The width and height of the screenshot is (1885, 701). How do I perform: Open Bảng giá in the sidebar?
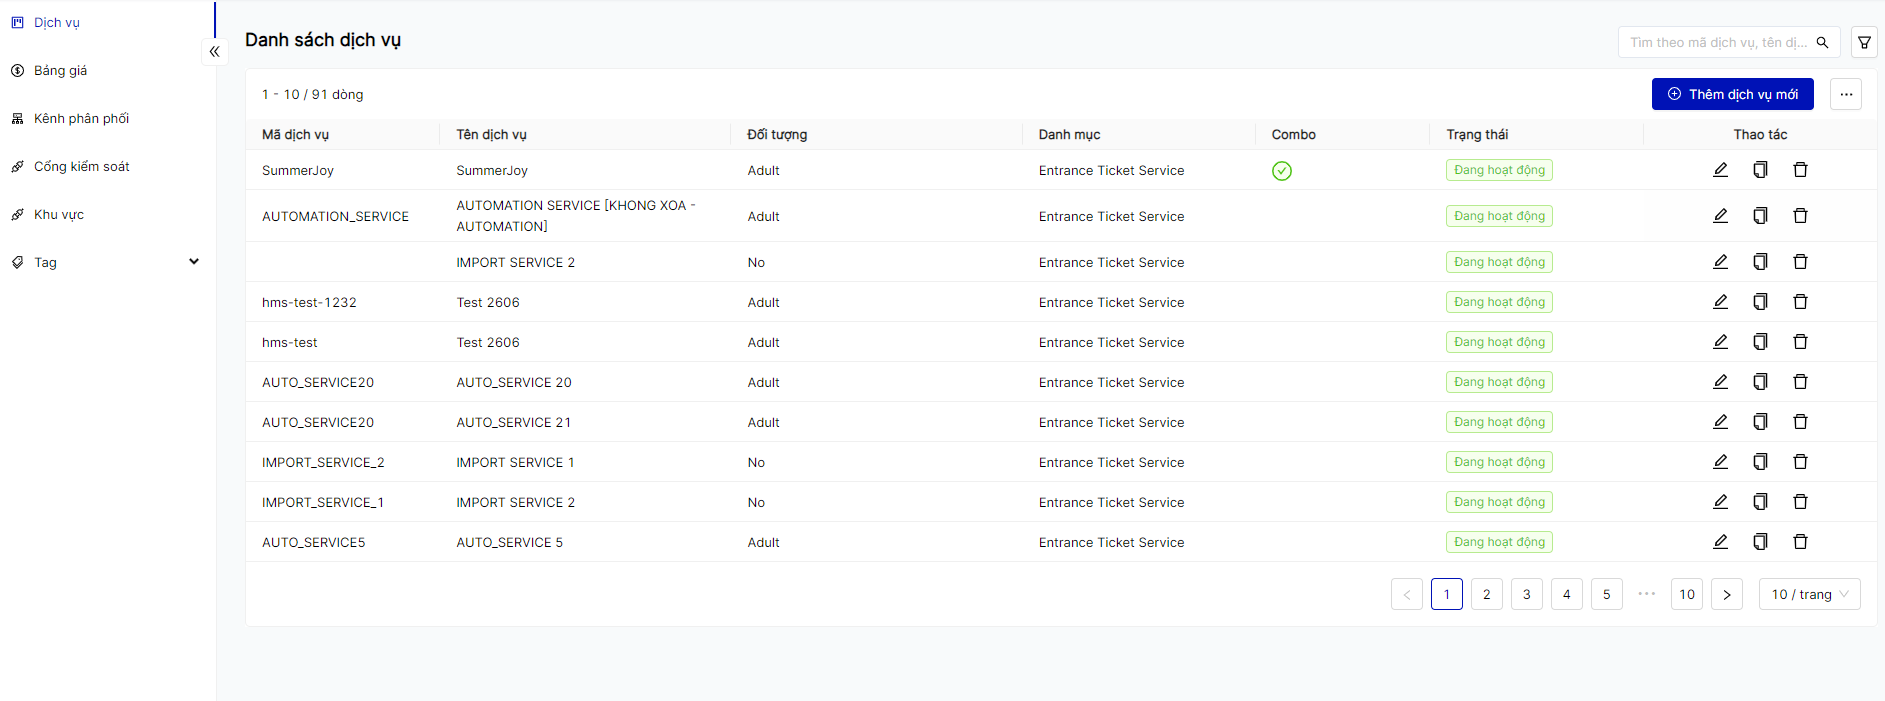[60, 70]
